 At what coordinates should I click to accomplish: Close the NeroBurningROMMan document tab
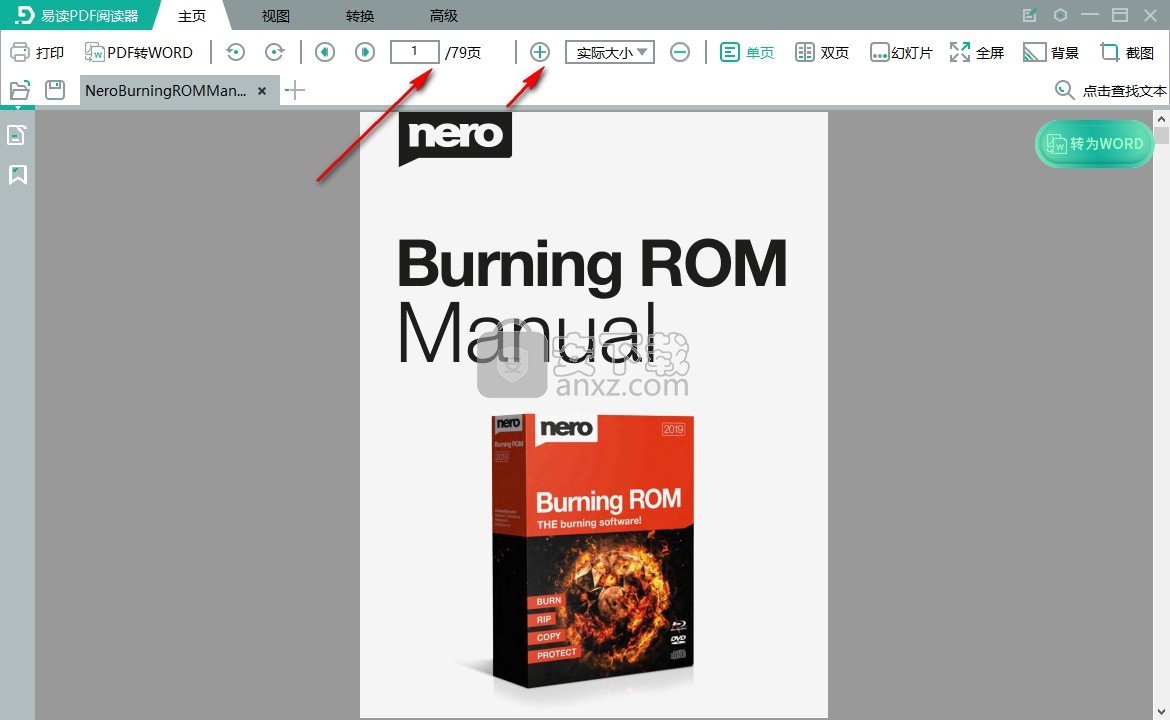pos(262,90)
